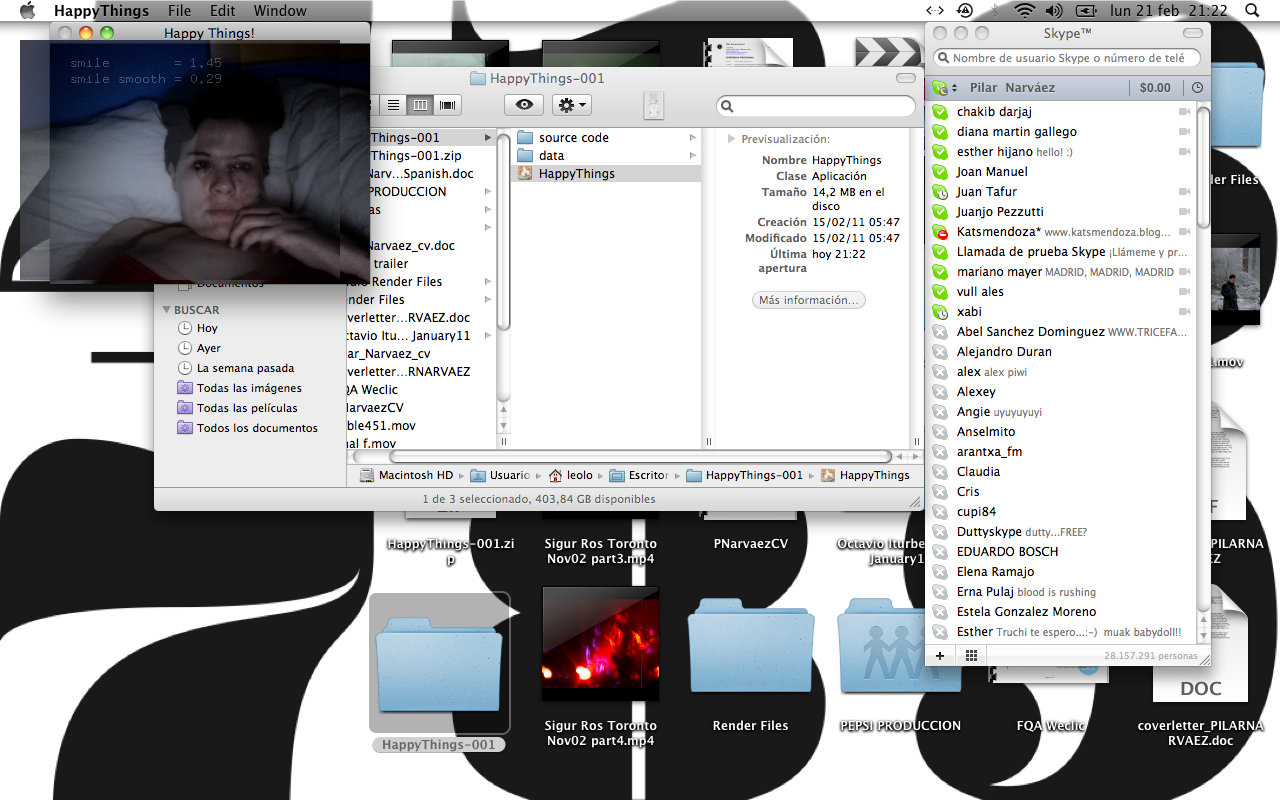Click the HappyThings application icon in Finder

pos(524,174)
